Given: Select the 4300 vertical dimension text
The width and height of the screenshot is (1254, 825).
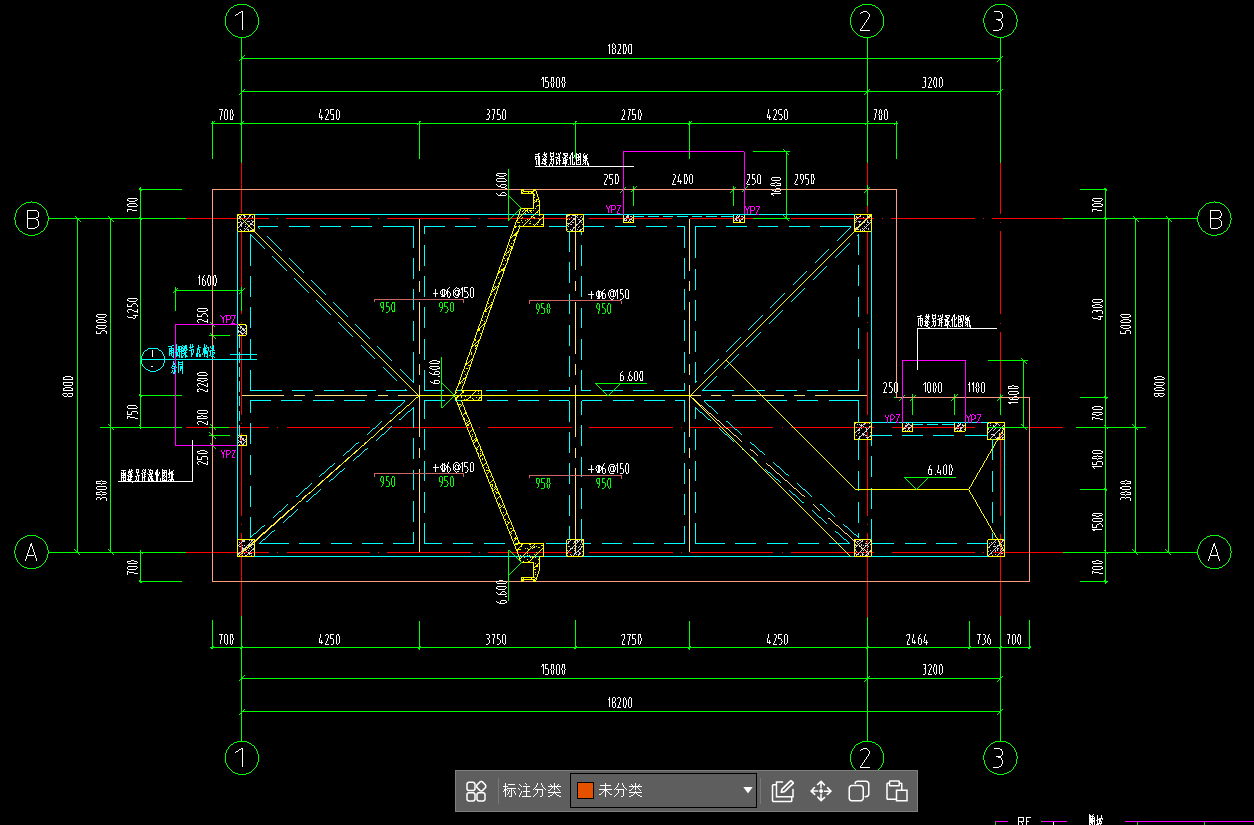Looking at the screenshot, I should (x=1098, y=310).
